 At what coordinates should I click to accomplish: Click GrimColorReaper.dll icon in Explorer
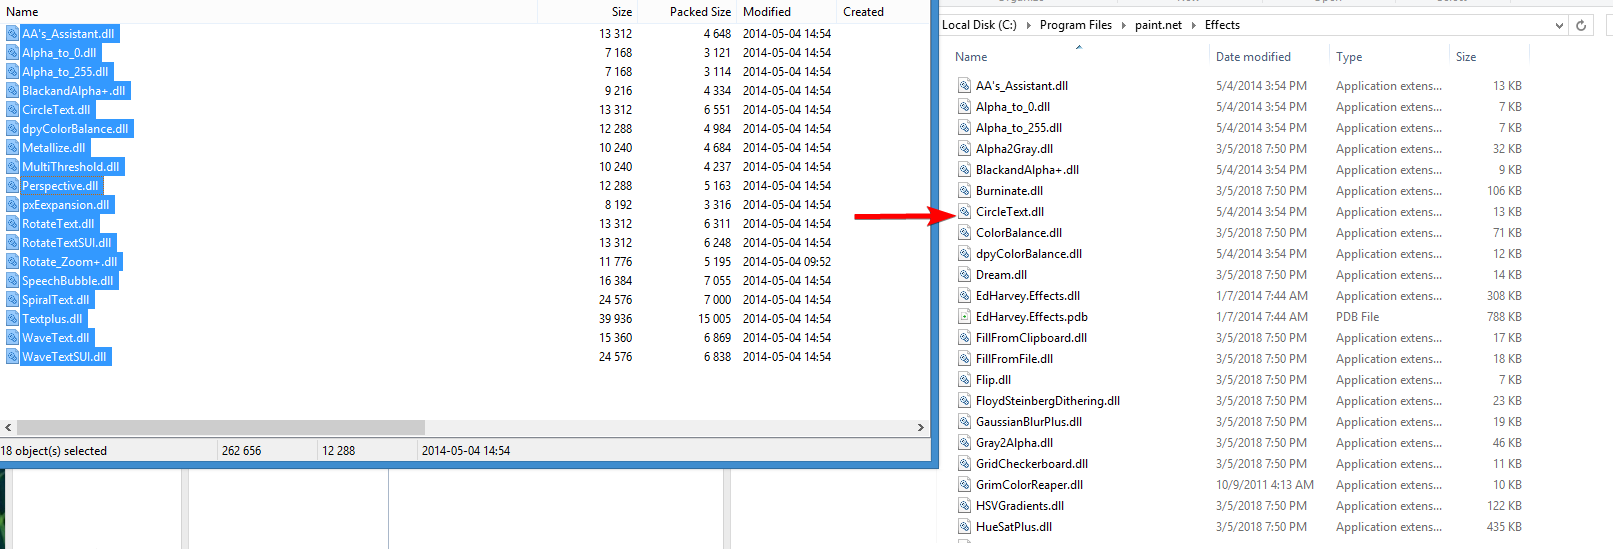[965, 485]
